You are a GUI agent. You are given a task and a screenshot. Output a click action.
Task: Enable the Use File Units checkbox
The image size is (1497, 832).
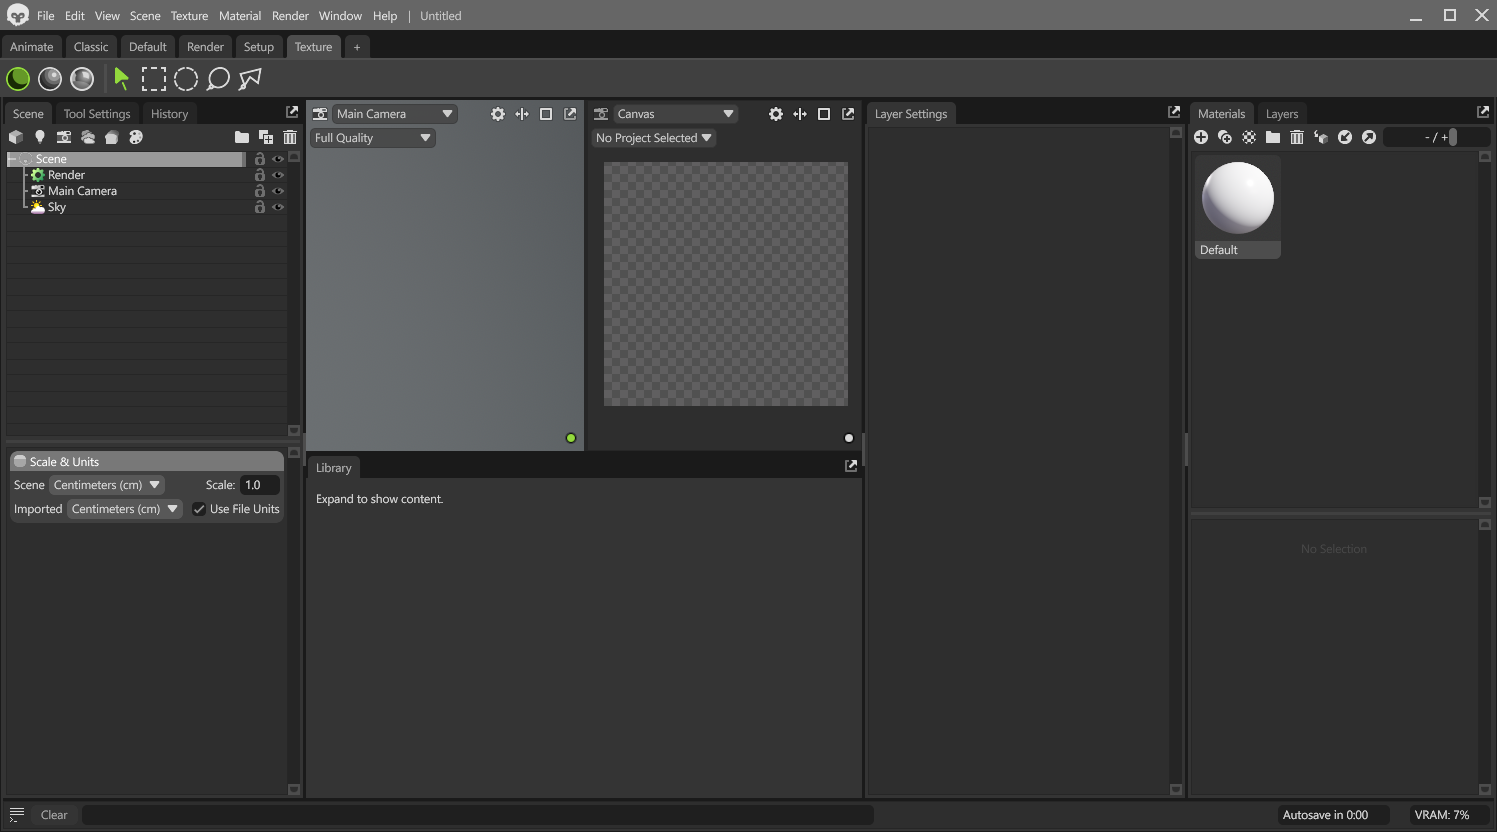pyautogui.click(x=198, y=508)
